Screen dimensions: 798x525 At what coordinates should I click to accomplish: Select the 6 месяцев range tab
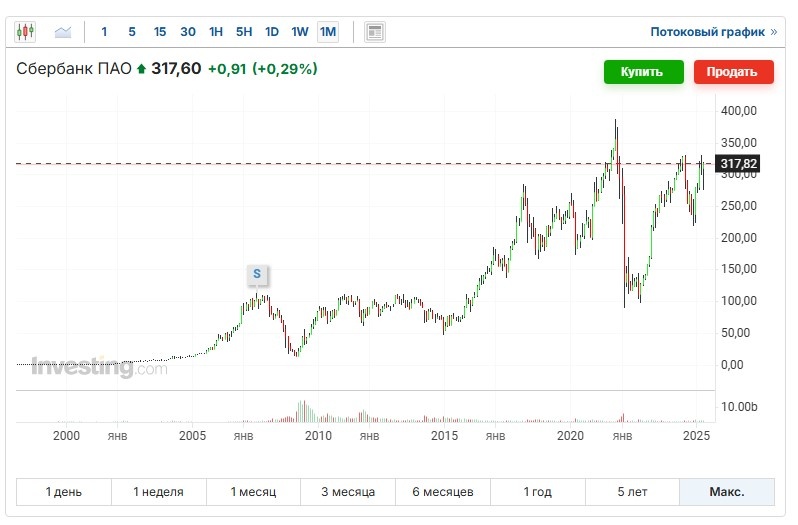(x=443, y=492)
